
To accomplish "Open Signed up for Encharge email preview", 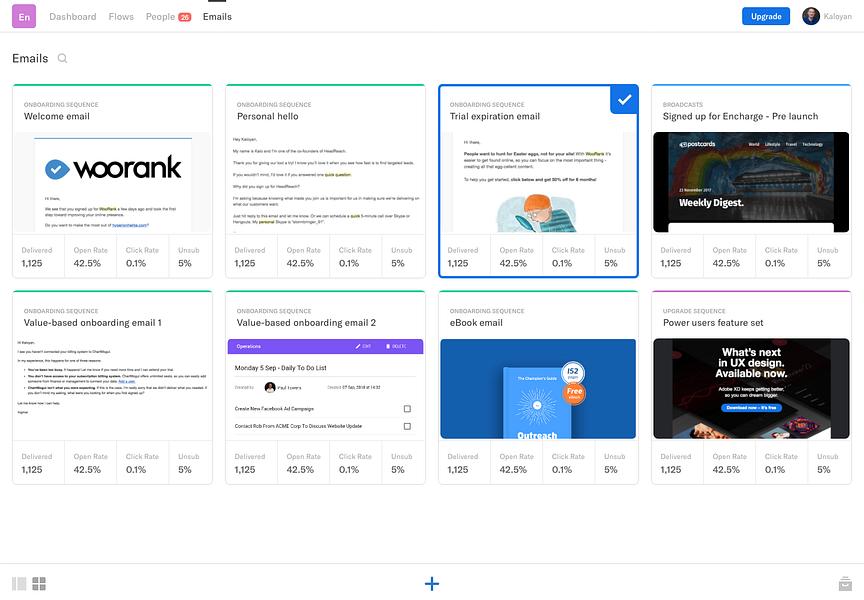I will pos(751,182).
